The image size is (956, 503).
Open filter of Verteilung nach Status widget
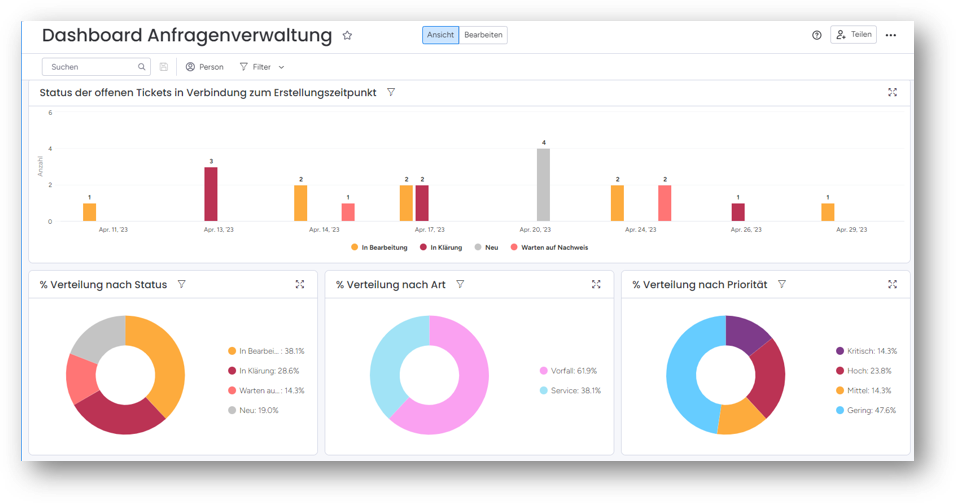pyautogui.click(x=182, y=285)
